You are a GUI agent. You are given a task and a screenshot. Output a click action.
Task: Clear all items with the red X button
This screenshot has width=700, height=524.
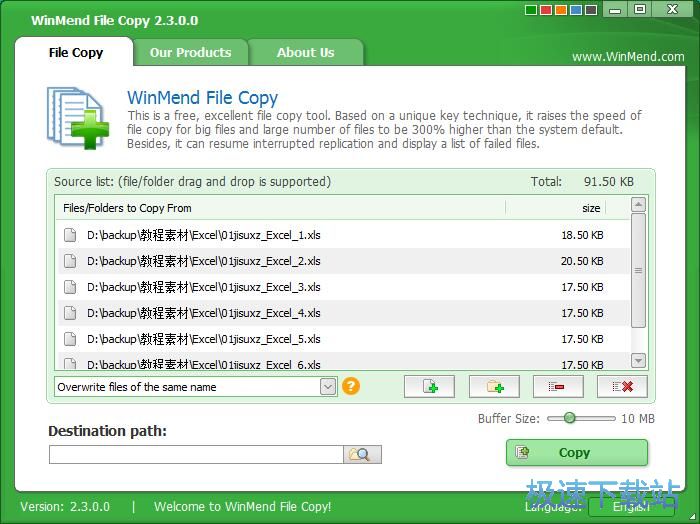622,387
